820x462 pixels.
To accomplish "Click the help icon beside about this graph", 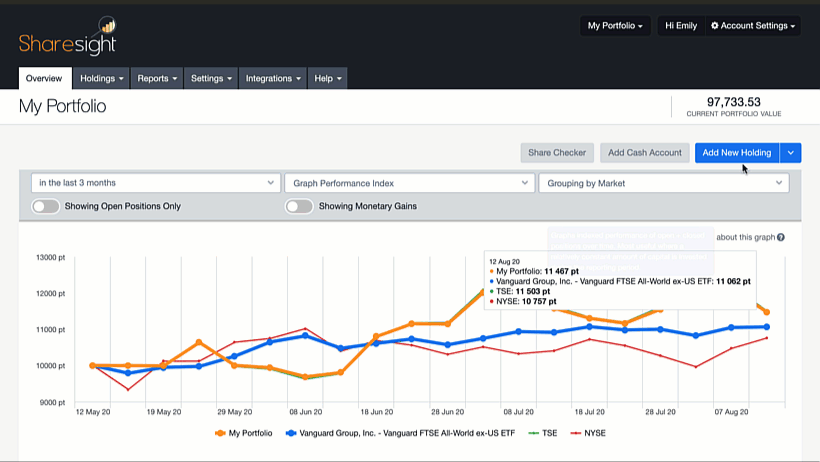I will tap(781, 237).
